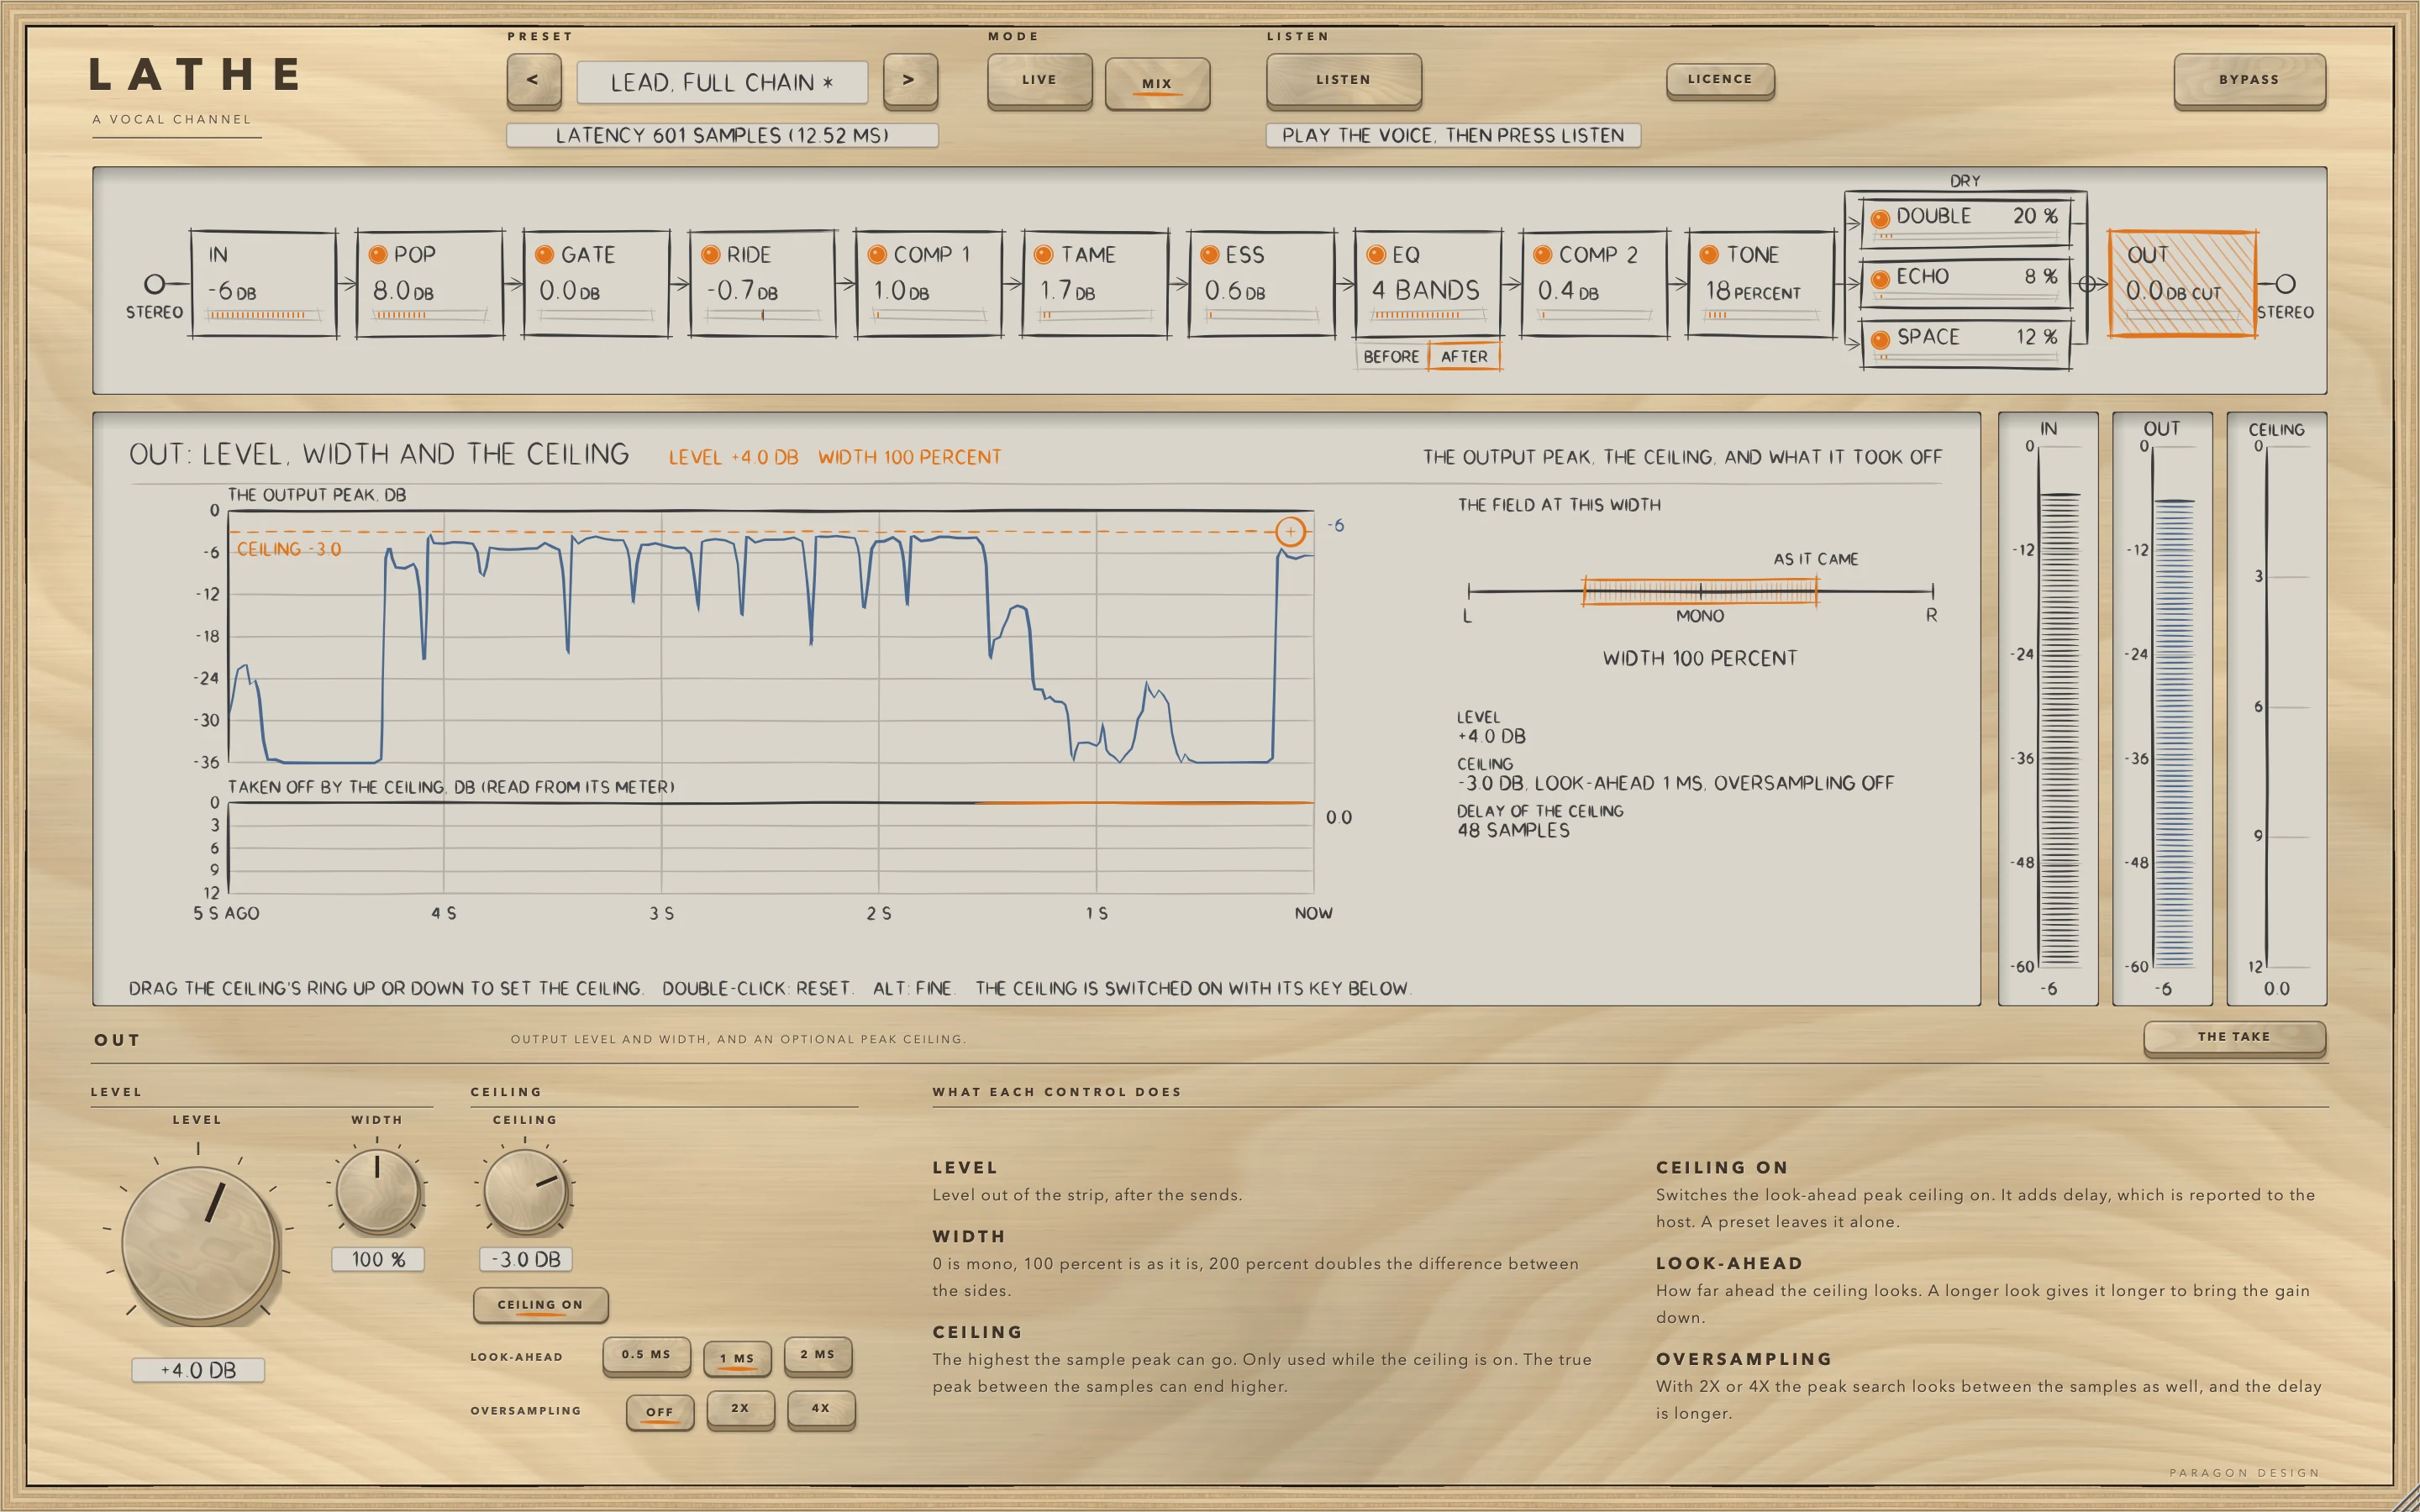Viewport: 2420px width, 1512px height.
Task: Click the large LEVEL knob
Action: click(200, 1245)
